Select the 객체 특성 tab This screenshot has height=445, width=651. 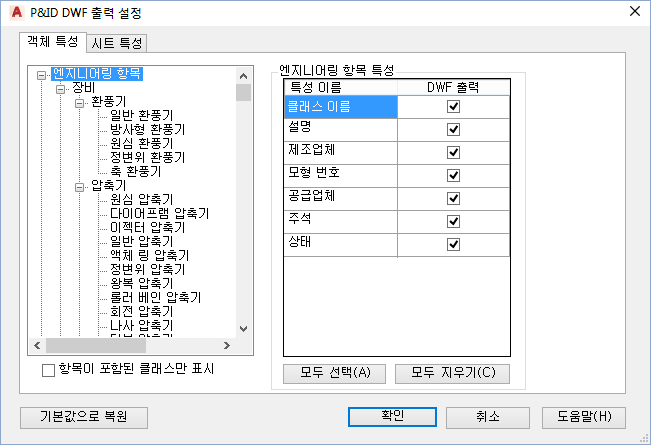point(53,42)
